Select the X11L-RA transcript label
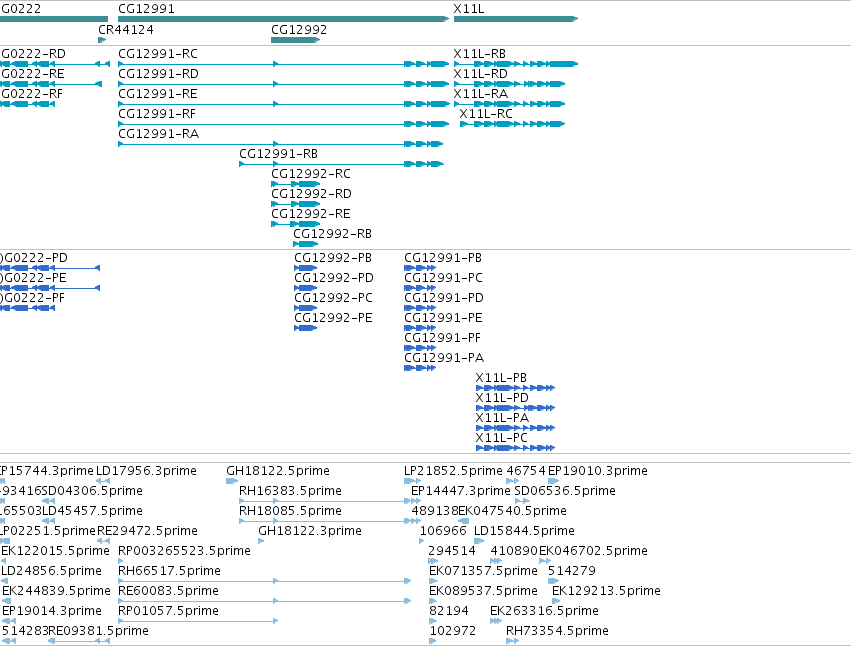851x646 pixels. point(481,94)
